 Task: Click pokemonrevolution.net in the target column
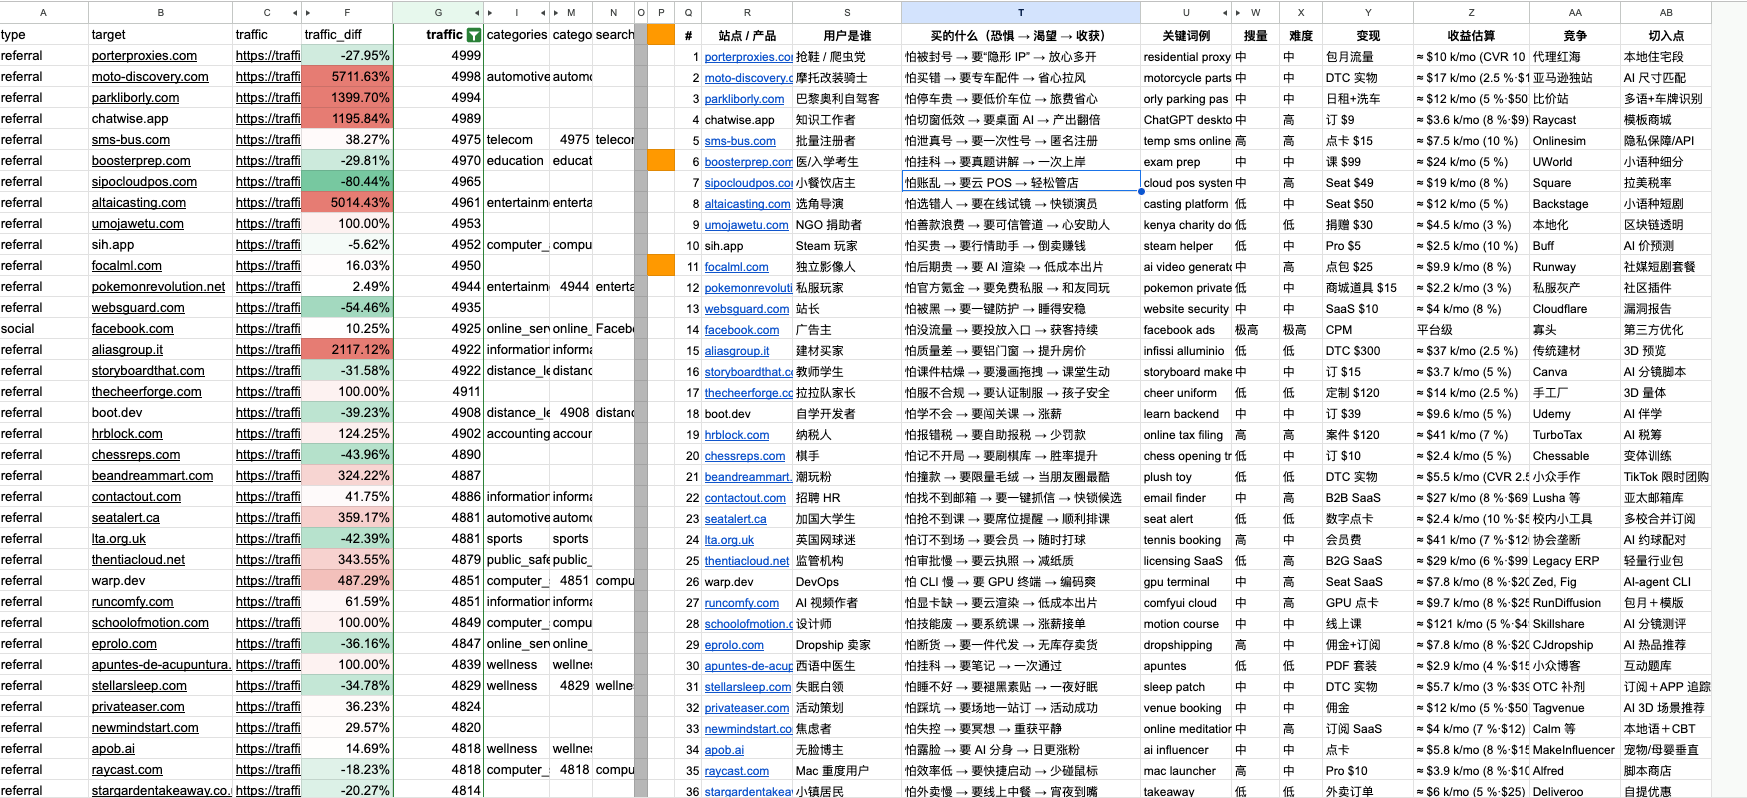click(x=158, y=287)
